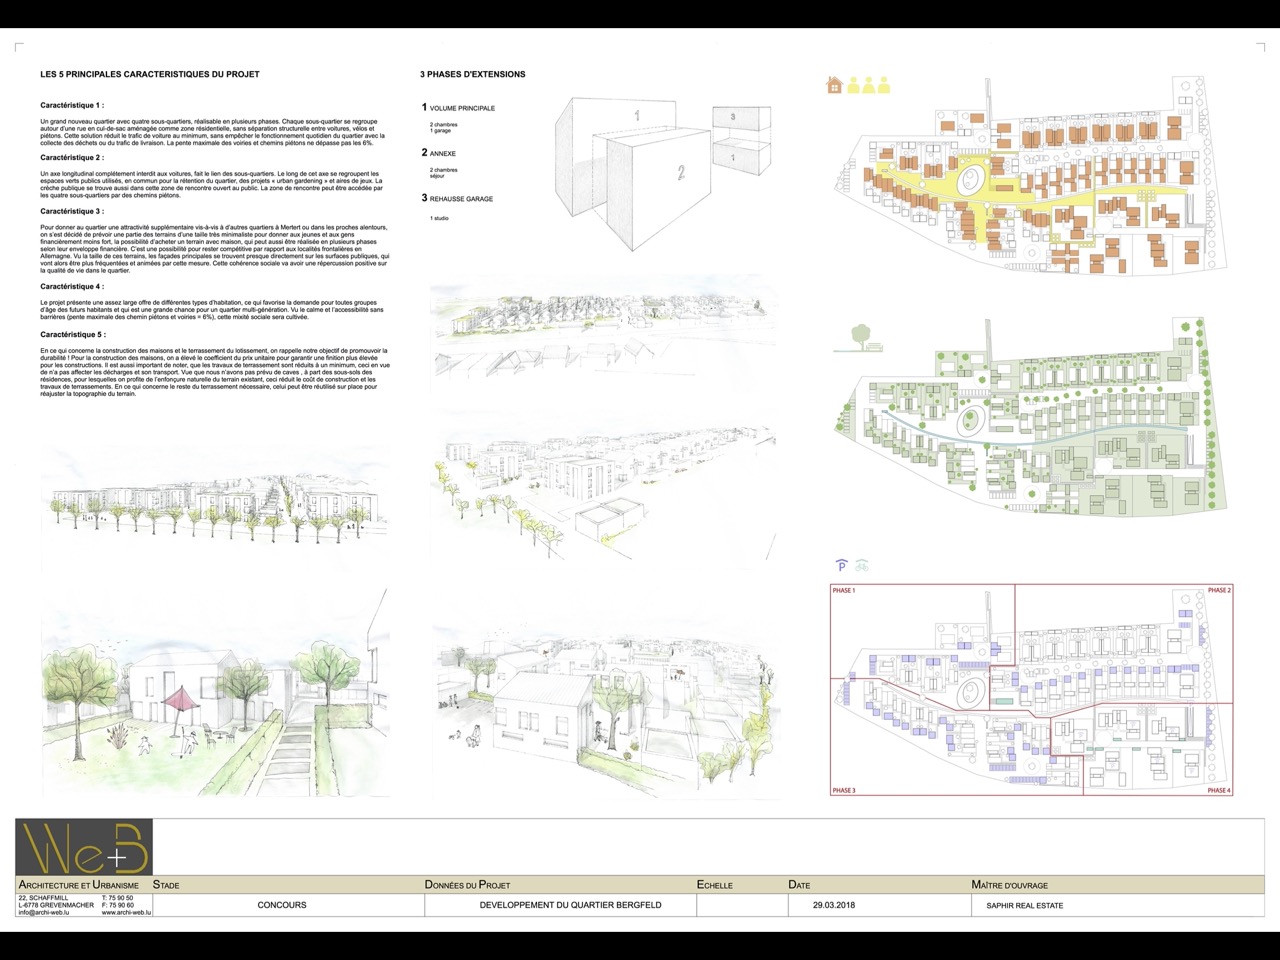Select the PHASE 2 label
This screenshot has height=960, width=1280.
tap(1218, 591)
